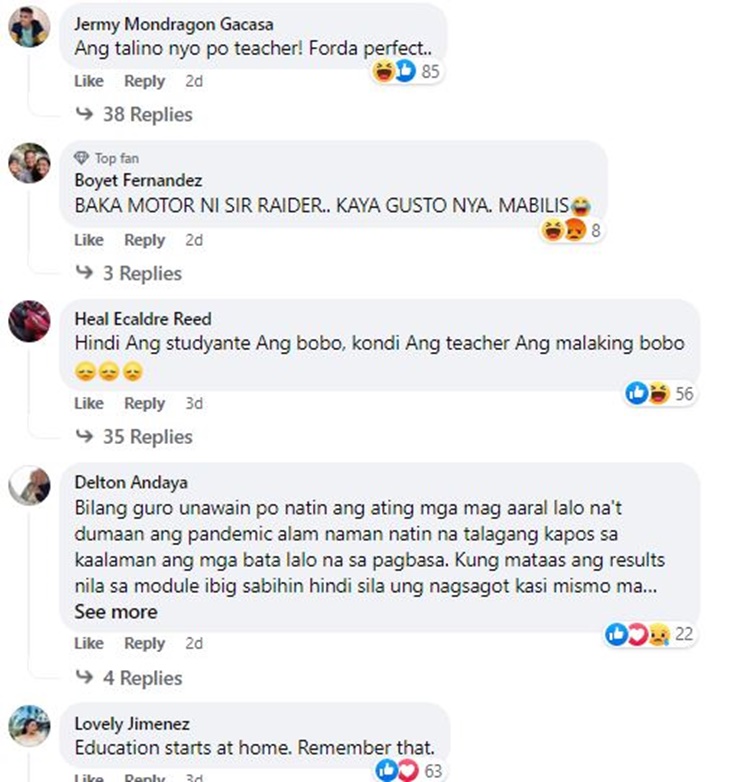The height and width of the screenshot is (782, 750).
Task: Expand Delton Andaya's comment with See more
Action: [x=116, y=612]
